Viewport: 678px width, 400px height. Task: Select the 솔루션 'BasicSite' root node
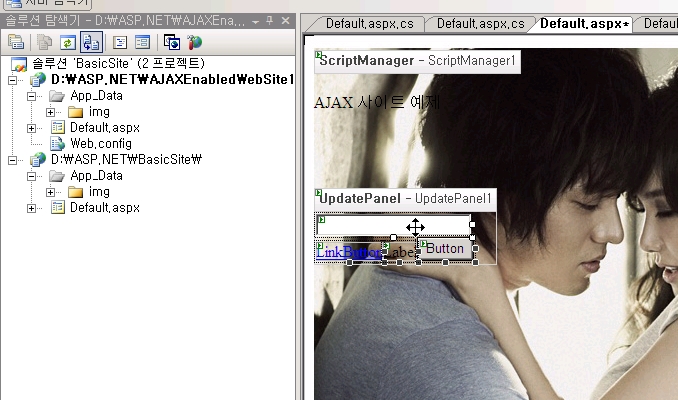click(x=118, y=64)
